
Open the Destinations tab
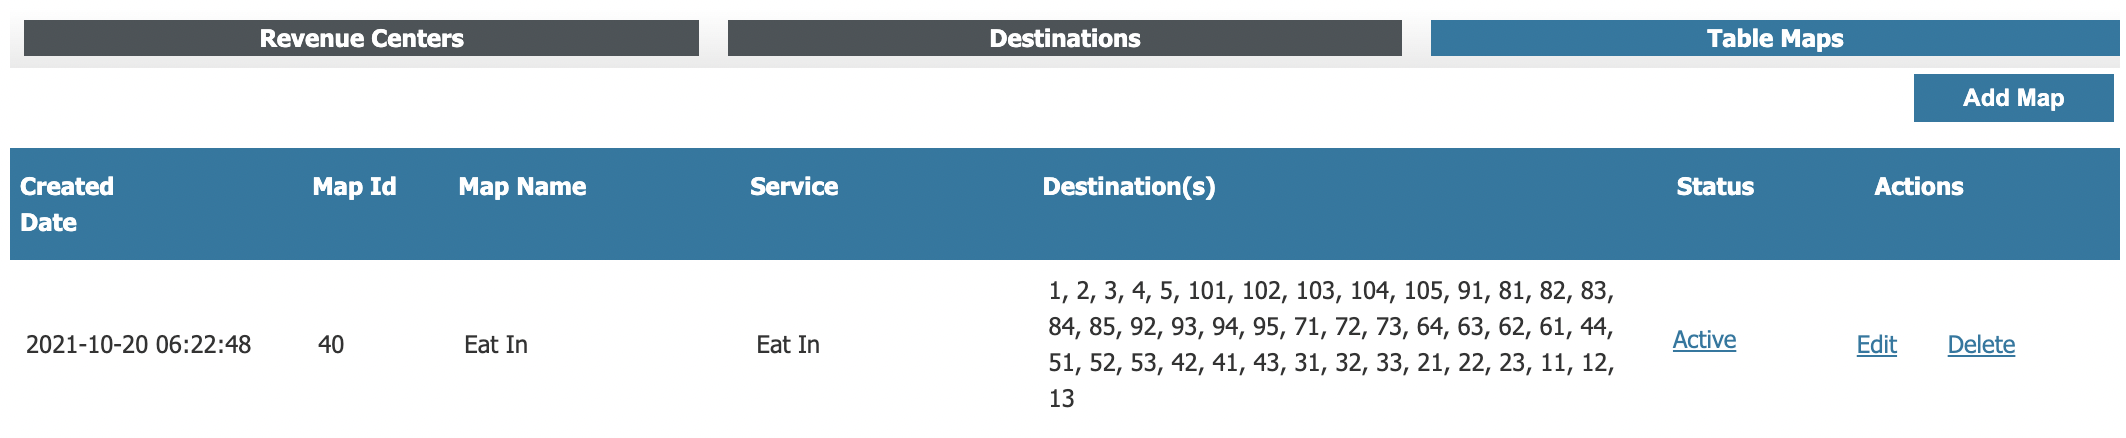[1064, 38]
